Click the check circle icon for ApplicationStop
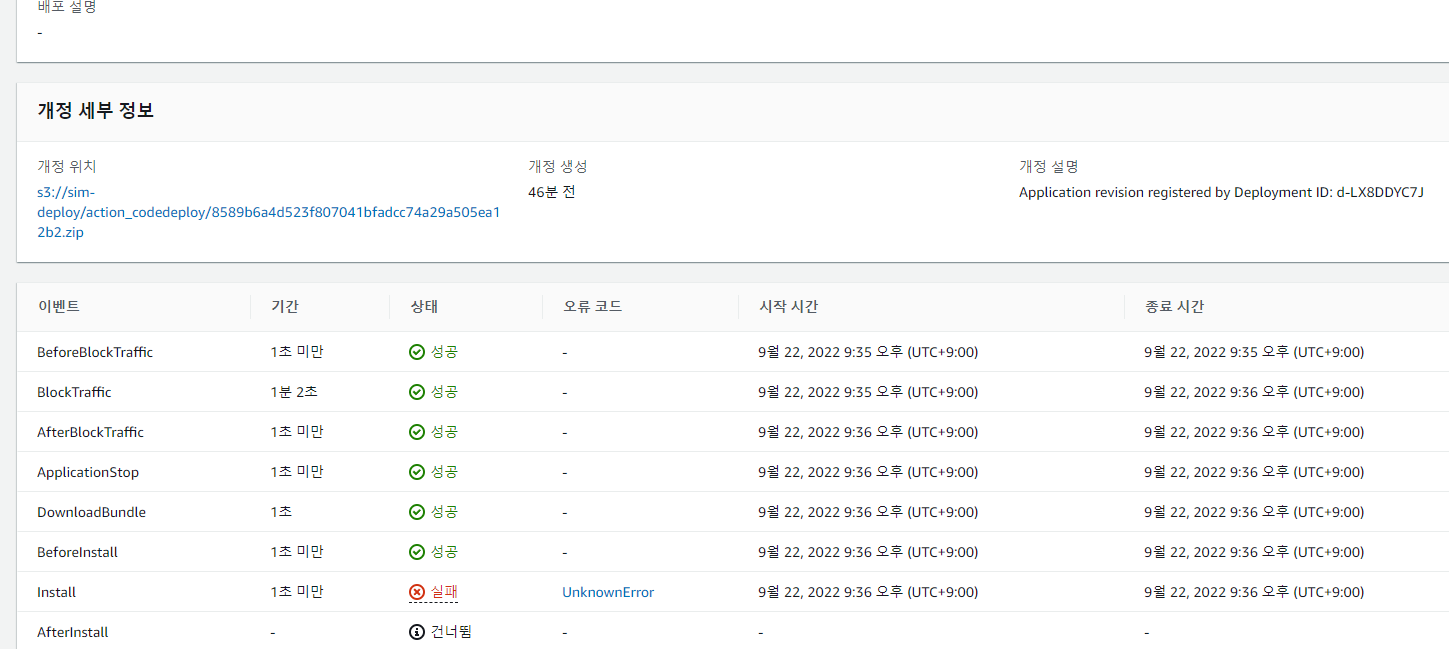Viewport: 1449px width, 649px height. coord(415,471)
